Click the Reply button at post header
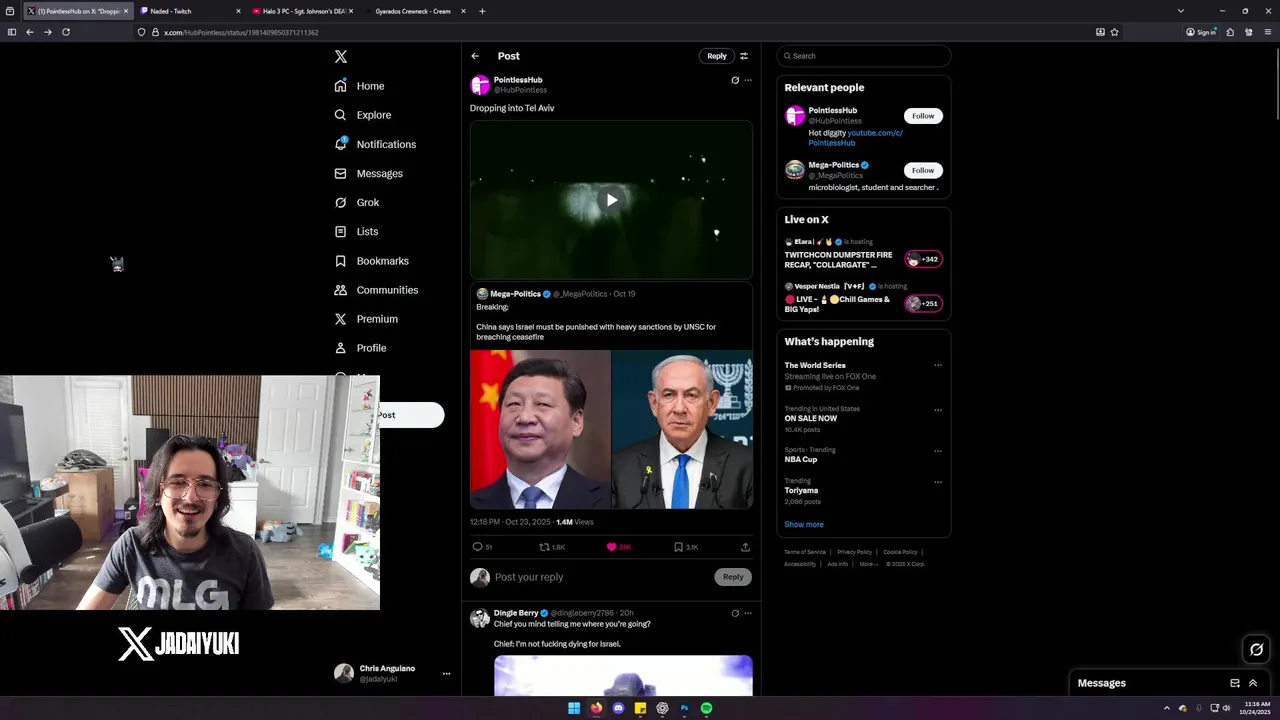The height and width of the screenshot is (720, 1280). [x=717, y=56]
